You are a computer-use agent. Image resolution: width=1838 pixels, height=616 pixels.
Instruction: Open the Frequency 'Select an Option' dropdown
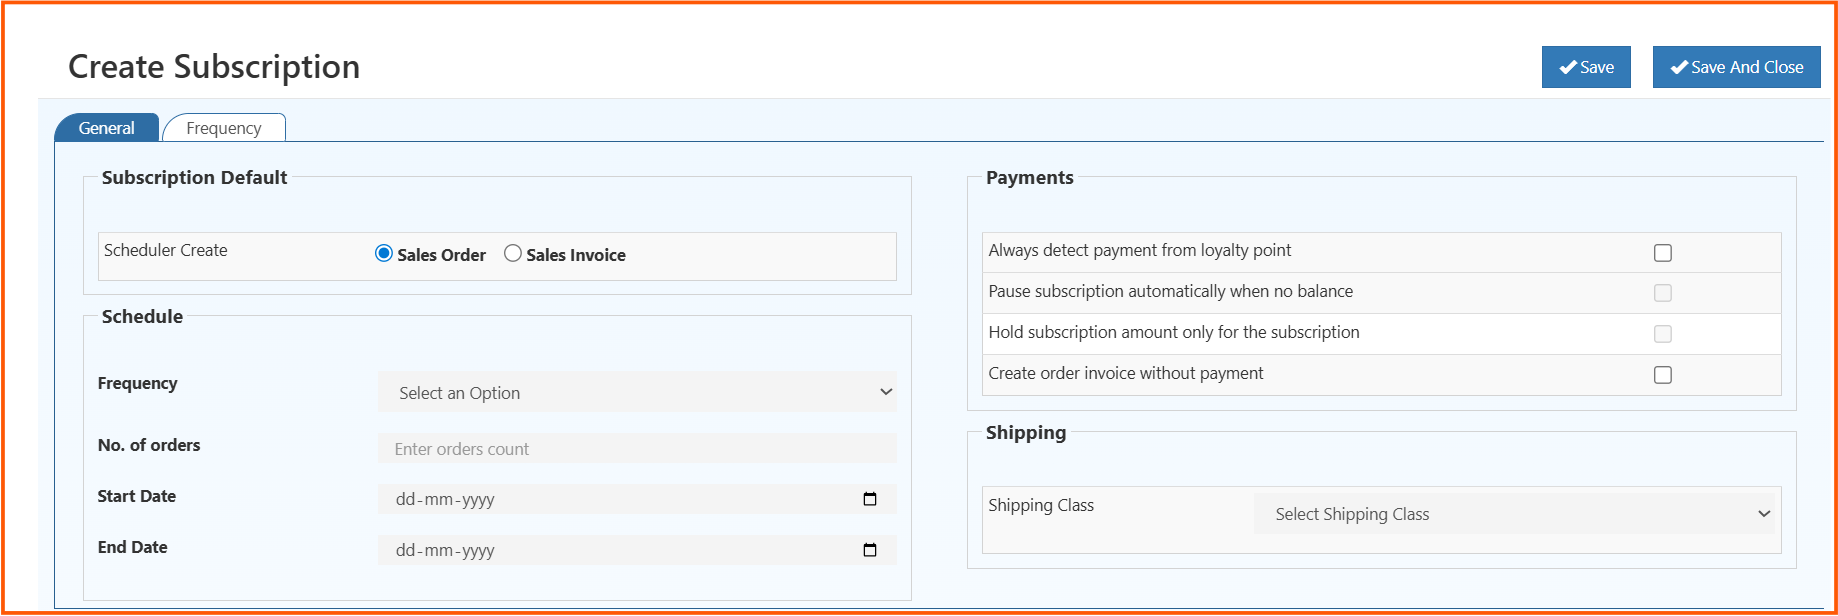pyautogui.click(x=637, y=392)
